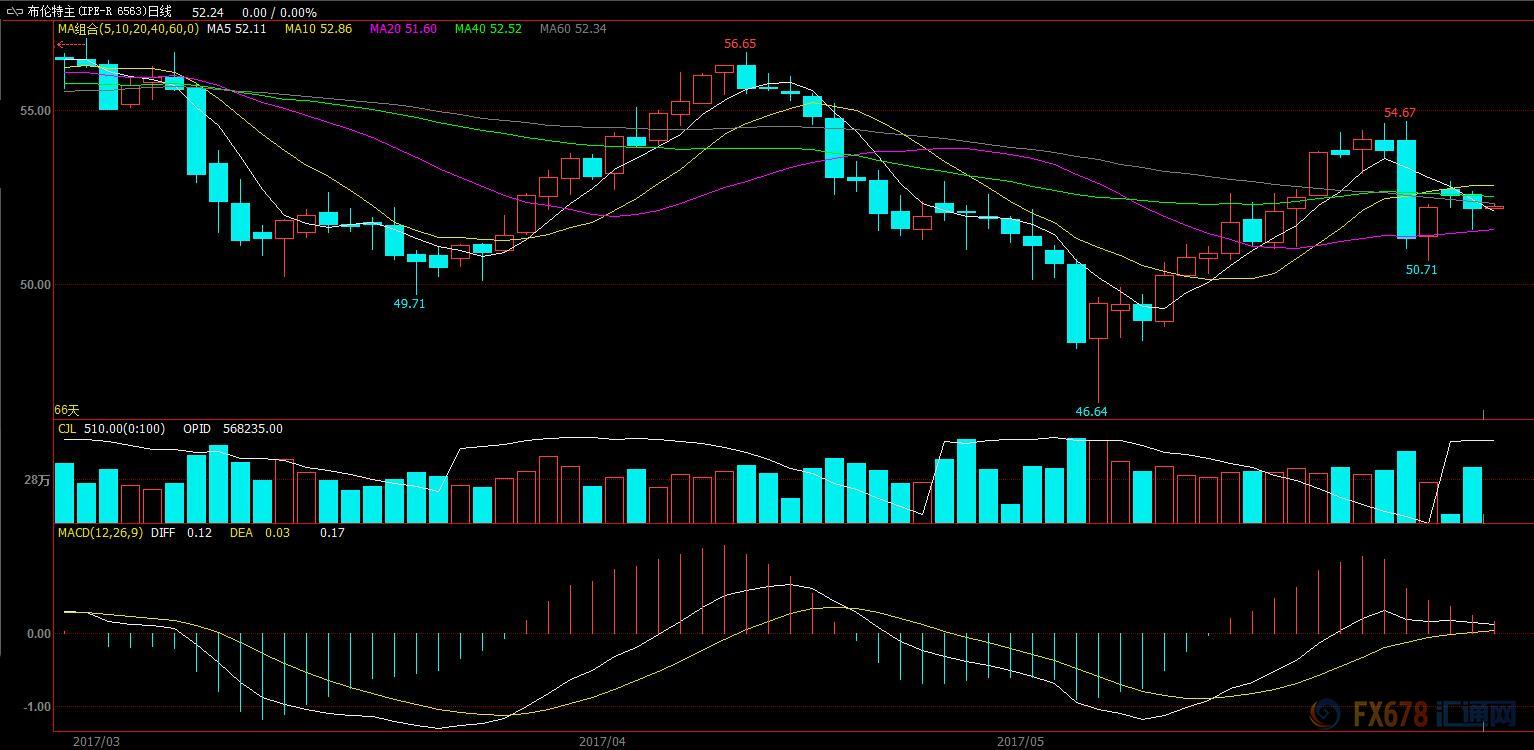Click the magenta MA20 51.60 legend

click(x=403, y=29)
